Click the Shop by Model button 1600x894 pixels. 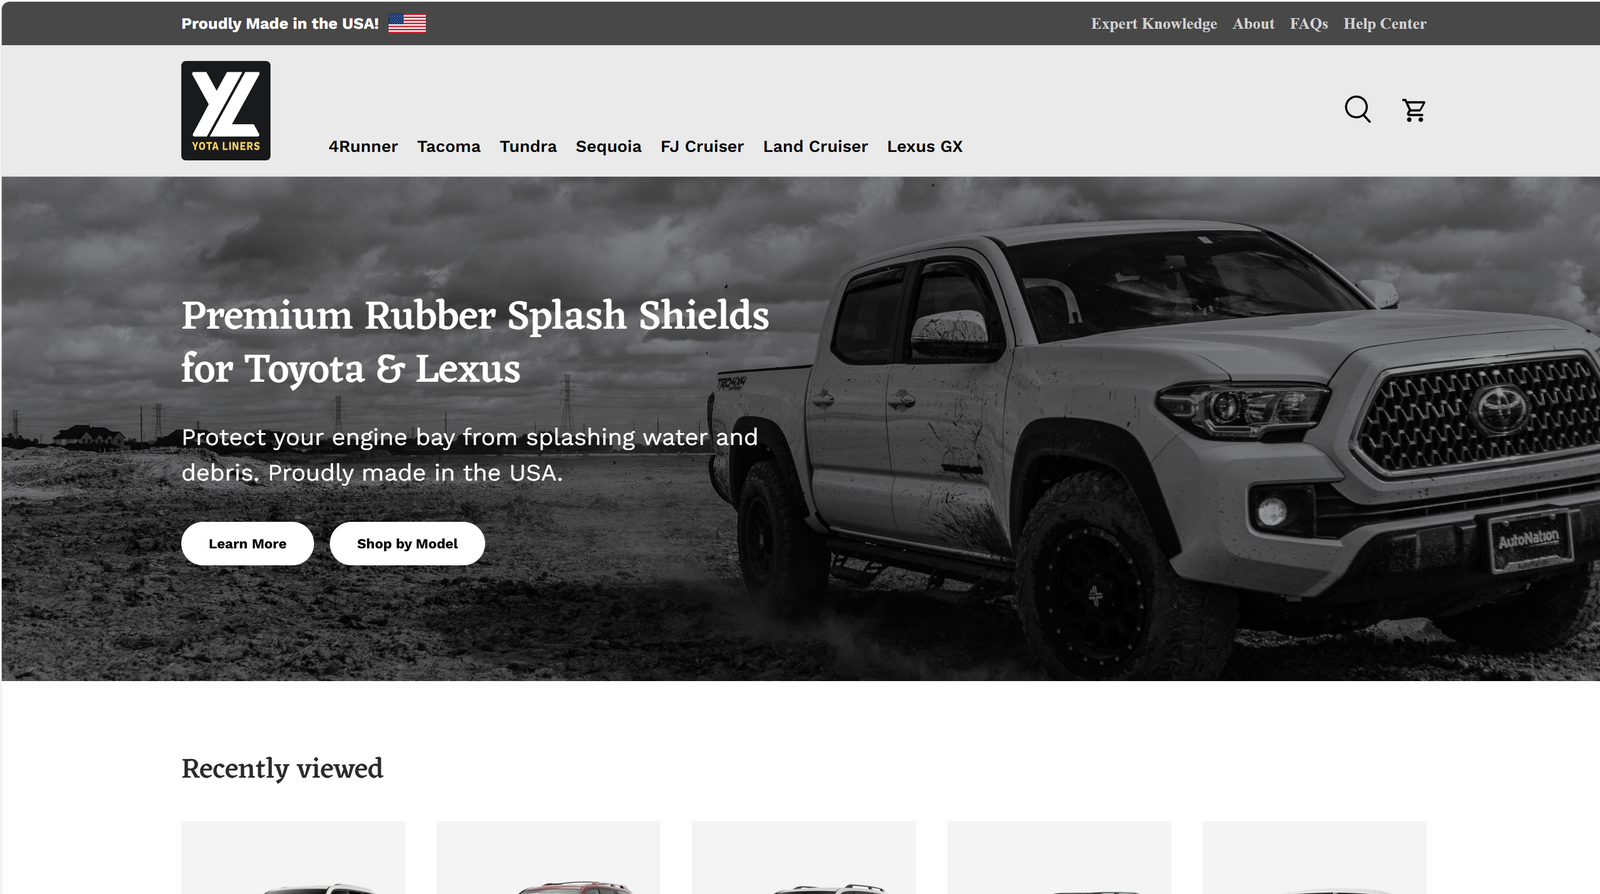[x=407, y=543]
